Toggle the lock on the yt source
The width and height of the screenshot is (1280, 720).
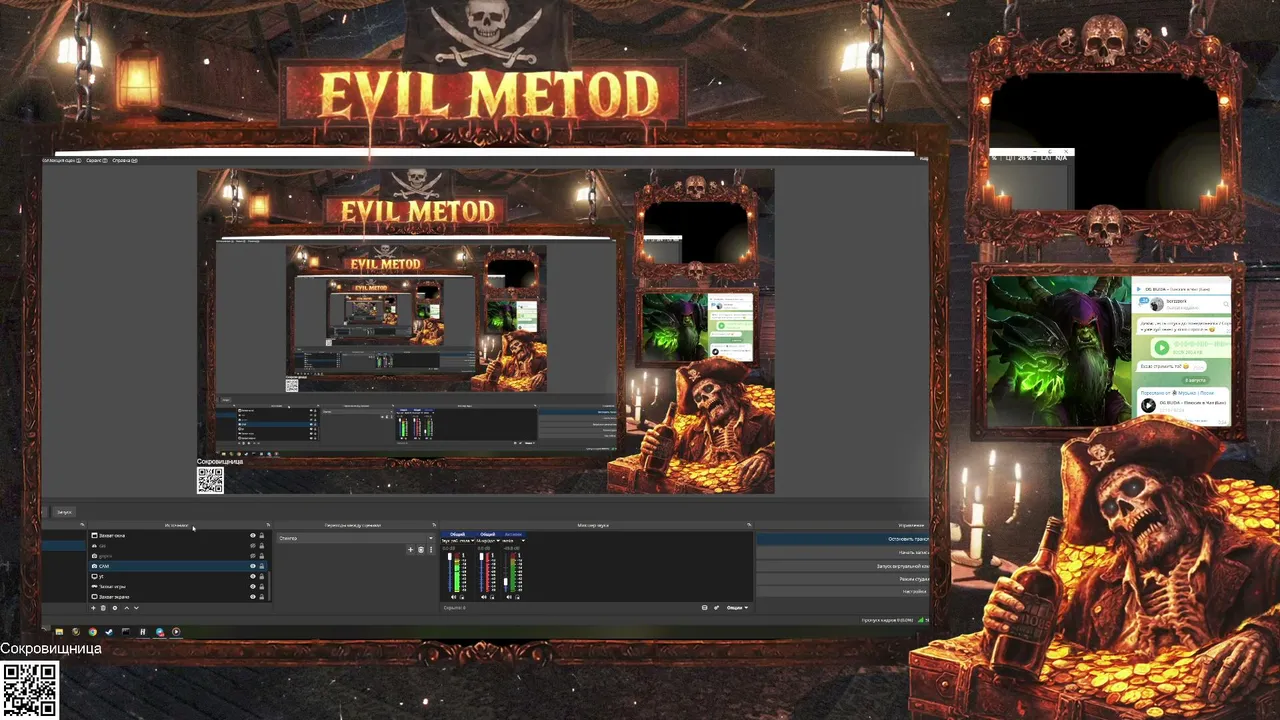point(262,577)
